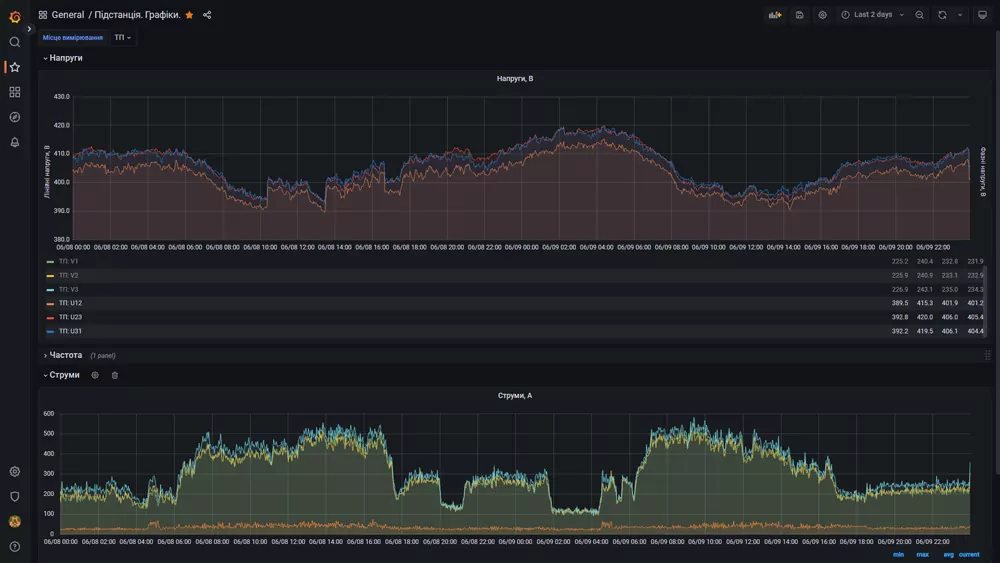Go to the General folder breadcrumb
1000x563 pixels.
(x=68, y=15)
